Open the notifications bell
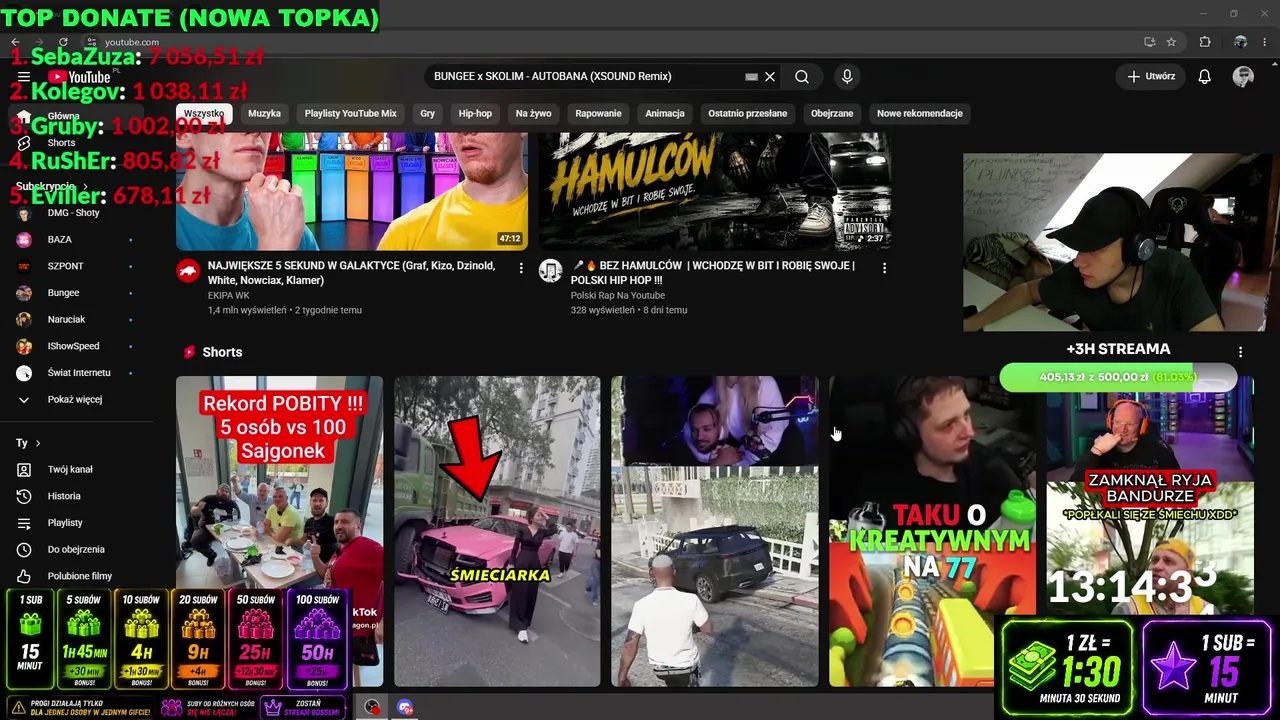Image resolution: width=1280 pixels, height=720 pixels. click(x=1205, y=77)
